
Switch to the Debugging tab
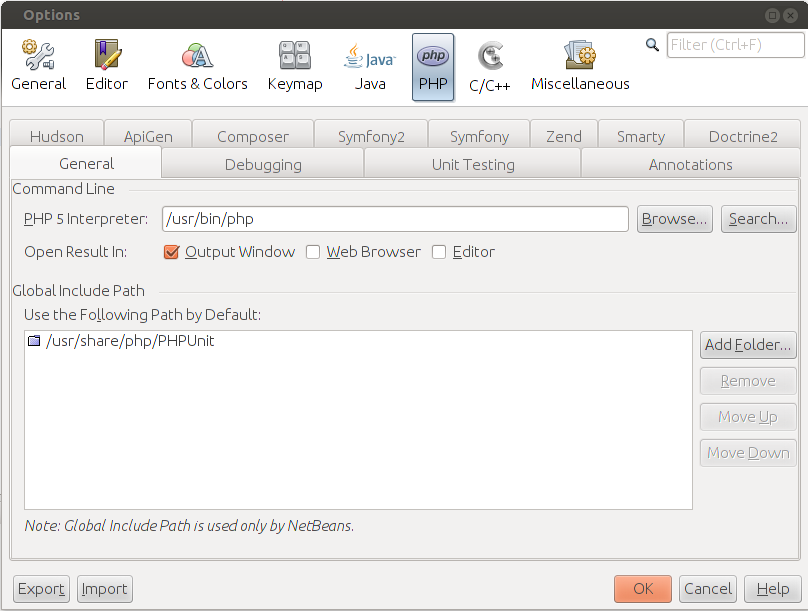263,164
